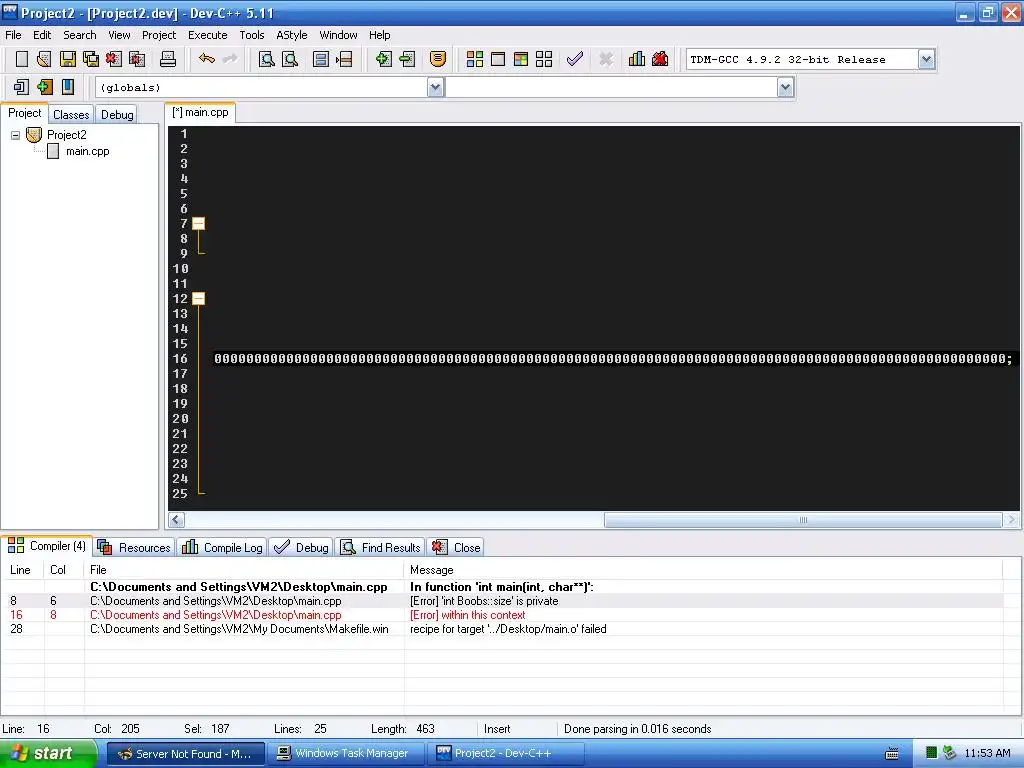Click the Redo arrow toolbar icon

click(x=230, y=59)
